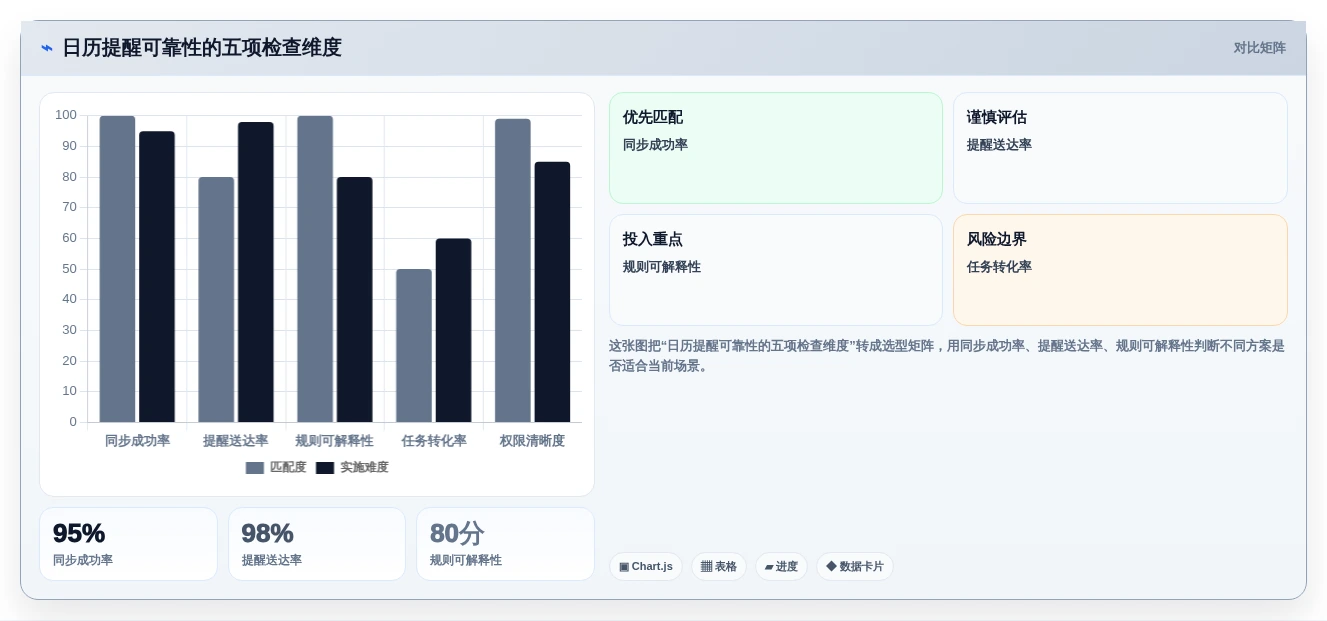Toggle the 匹配度 legend swatch
This screenshot has height=621, width=1327.
pyautogui.click(x=255, y=468)
